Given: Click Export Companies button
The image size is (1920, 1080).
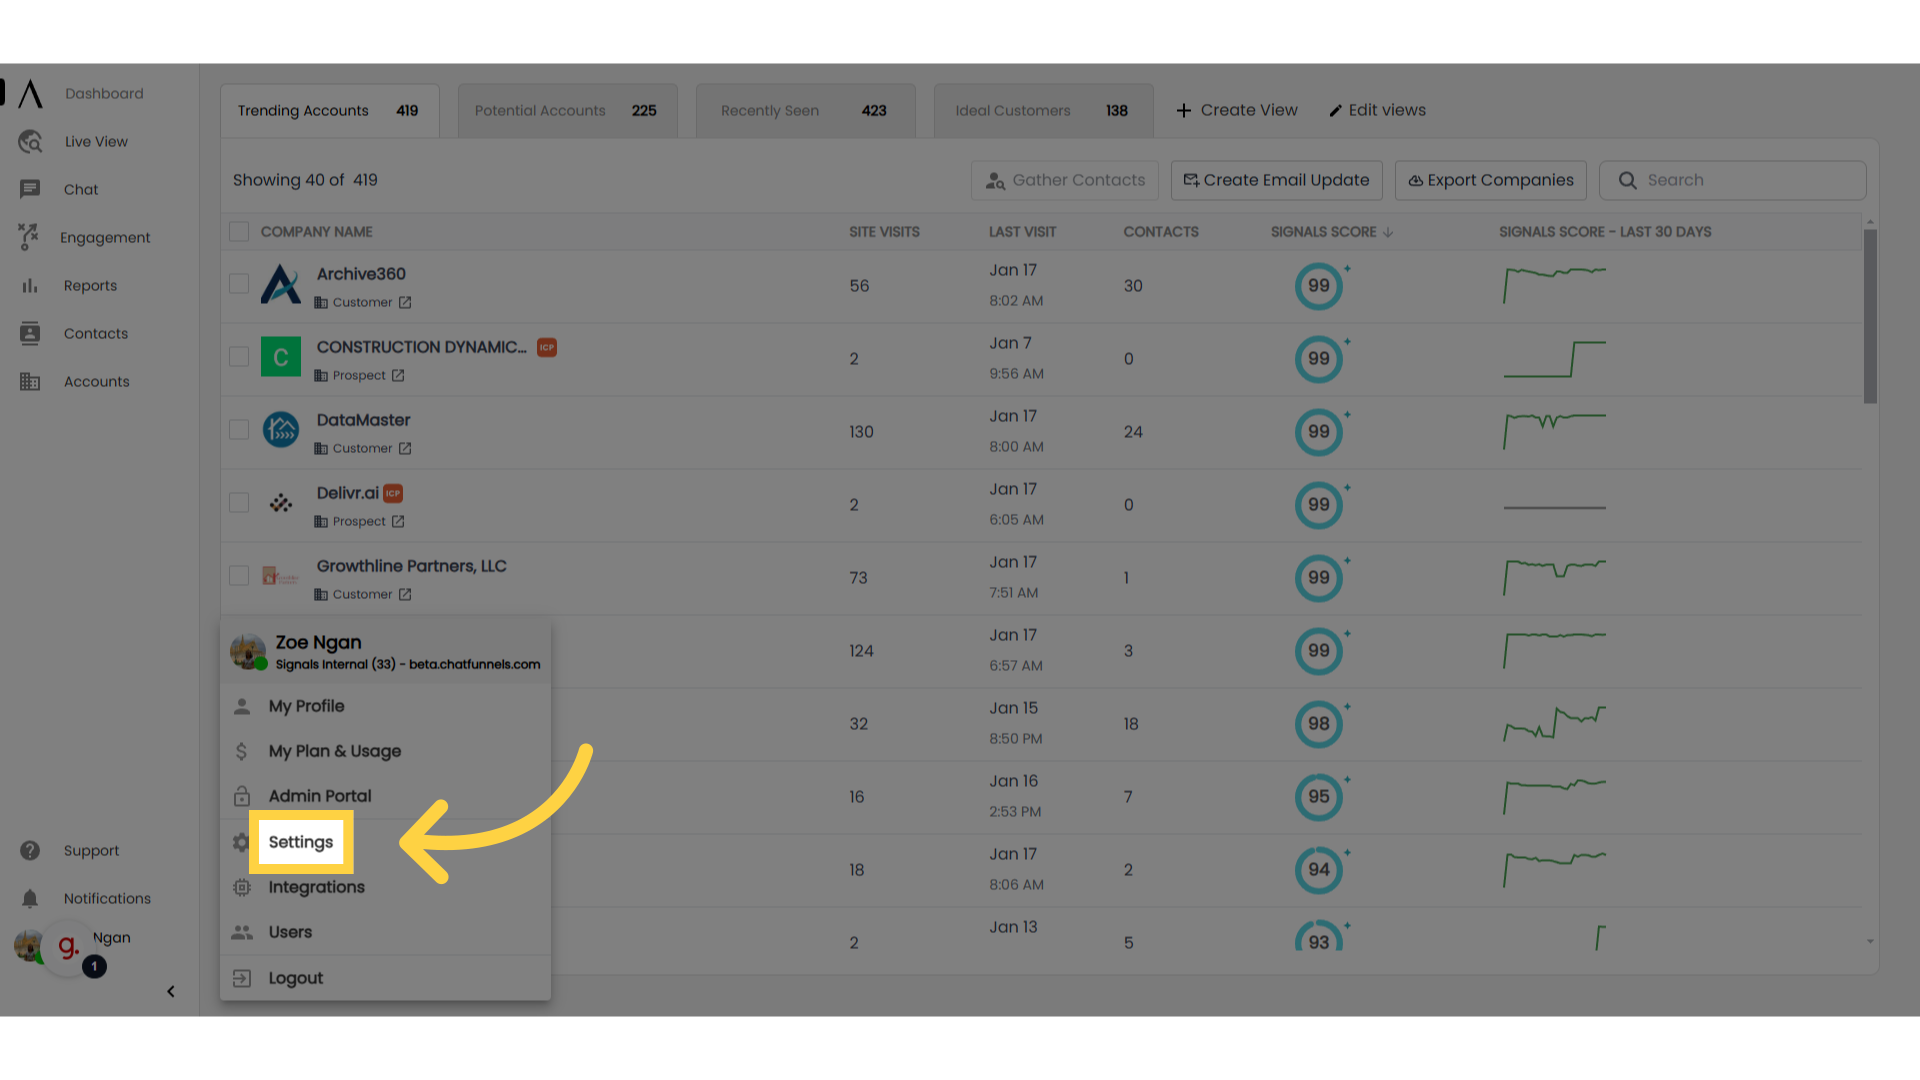Looking at the screenshot, I should tap(1490, 179).
